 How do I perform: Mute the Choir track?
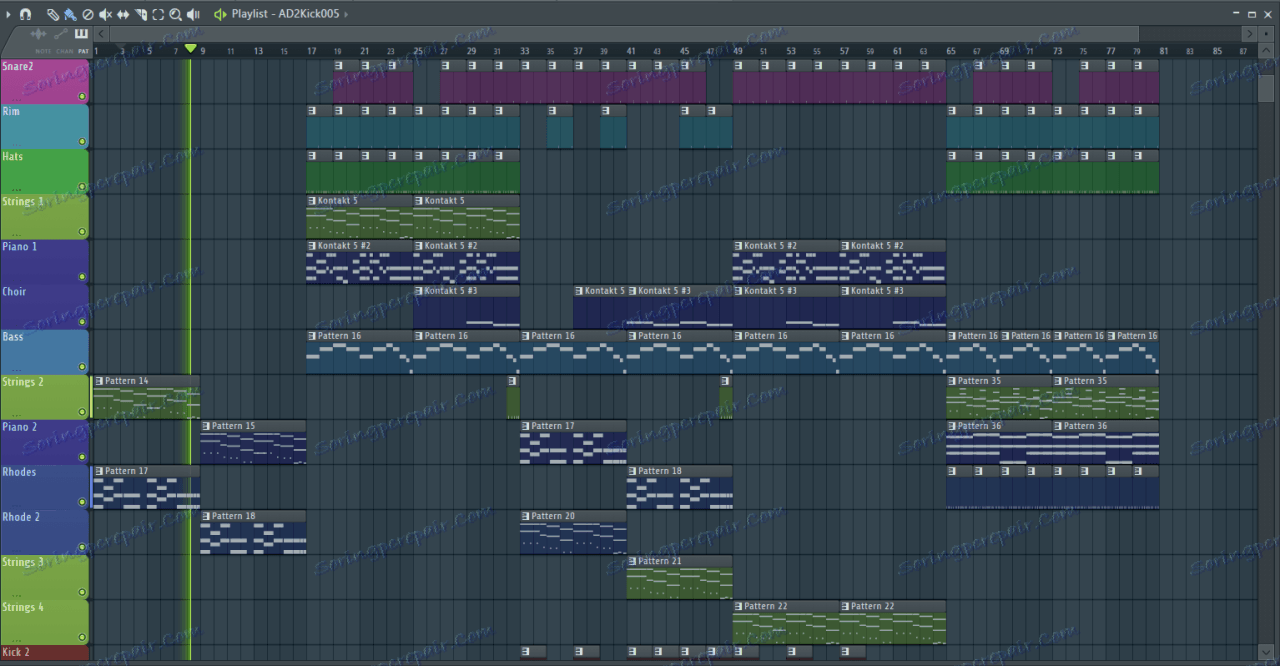[82, 322]
